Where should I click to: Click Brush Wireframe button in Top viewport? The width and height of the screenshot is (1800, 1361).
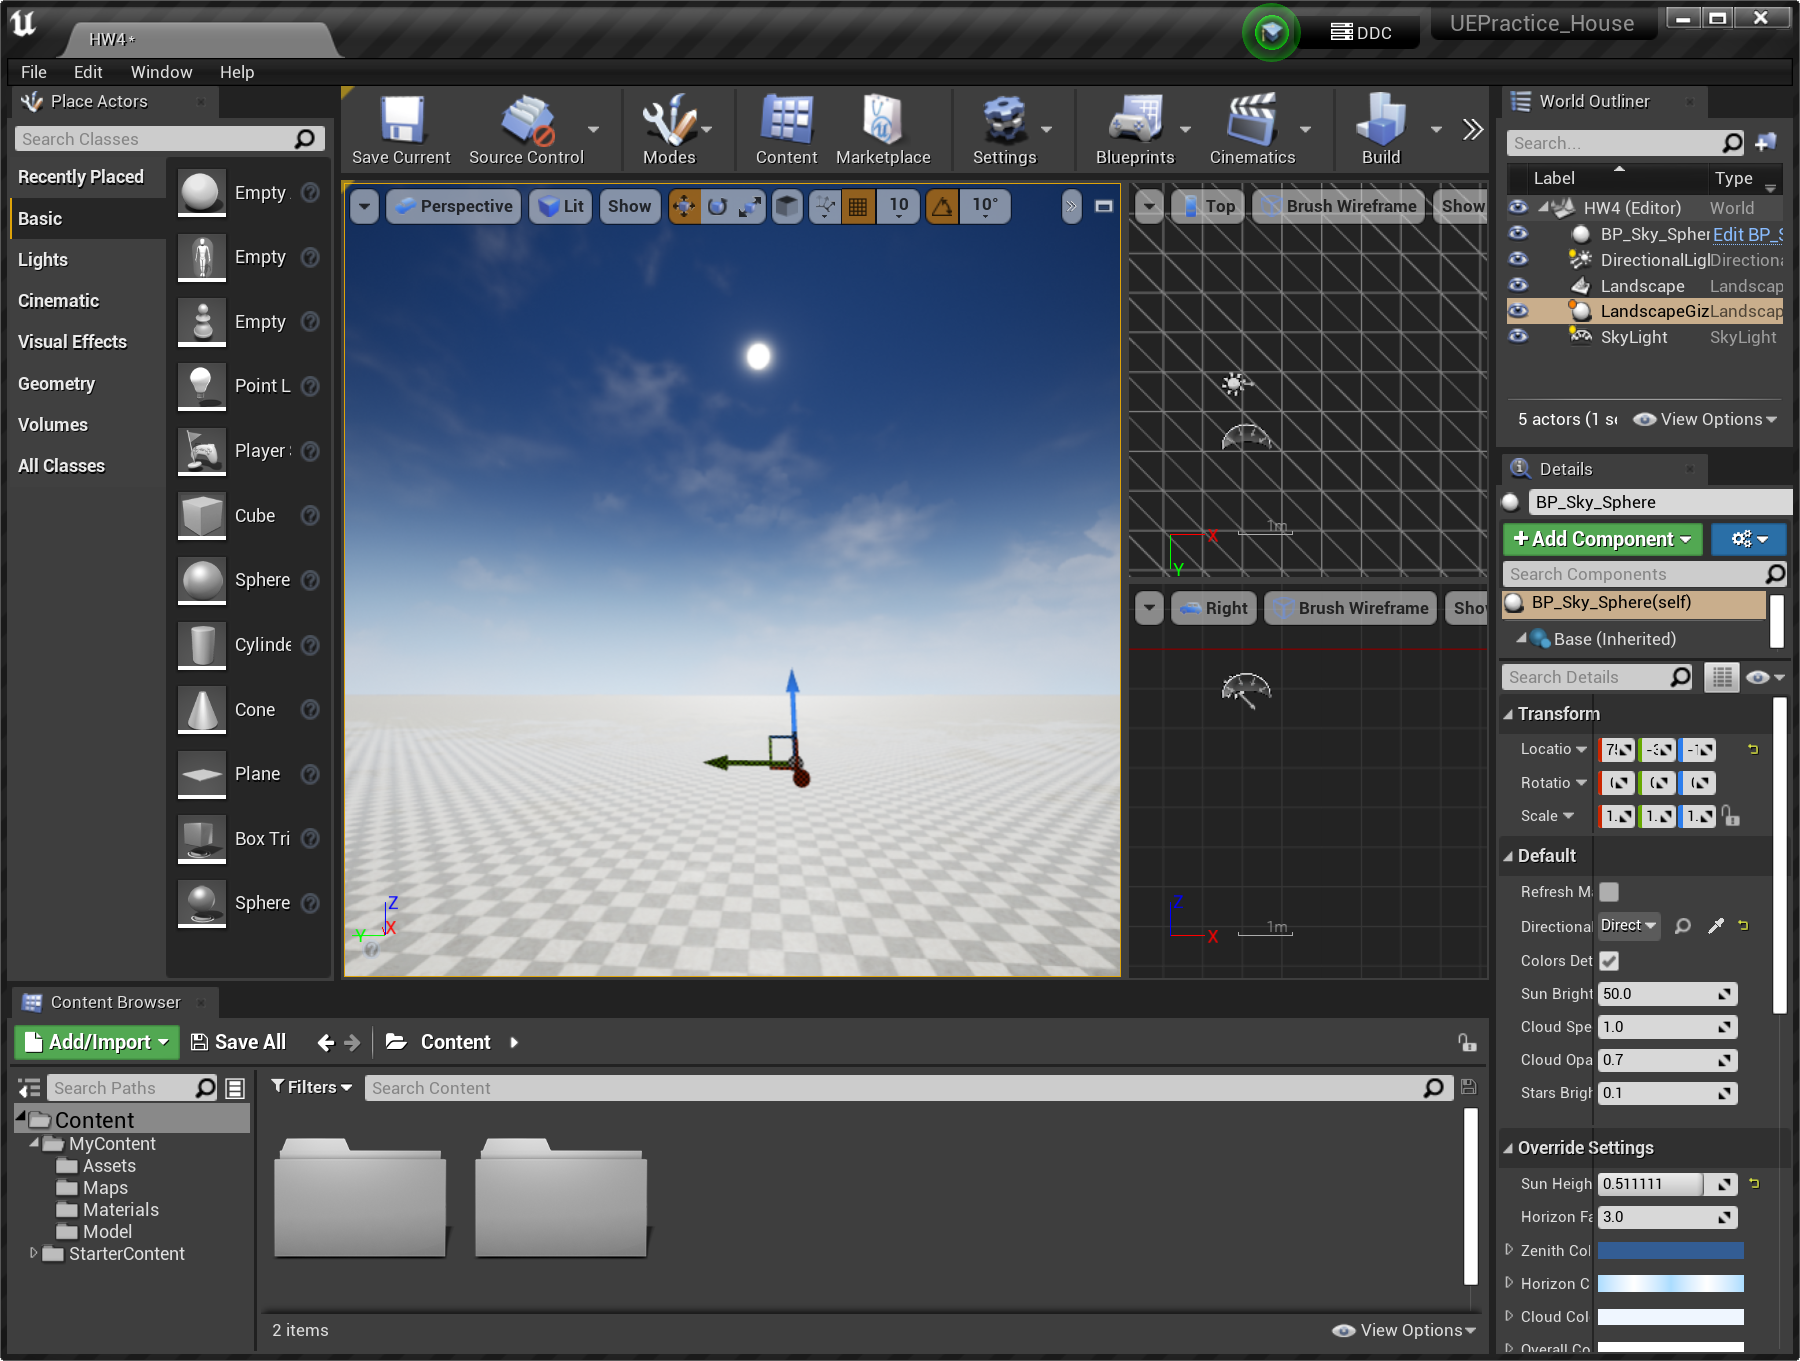(1339, 206)
